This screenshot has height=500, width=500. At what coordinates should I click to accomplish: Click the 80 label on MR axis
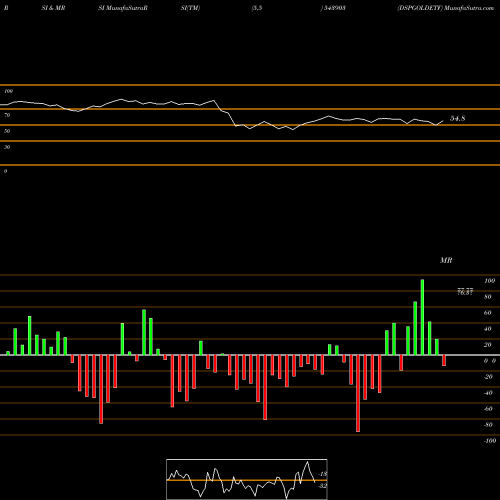[487, 297]
